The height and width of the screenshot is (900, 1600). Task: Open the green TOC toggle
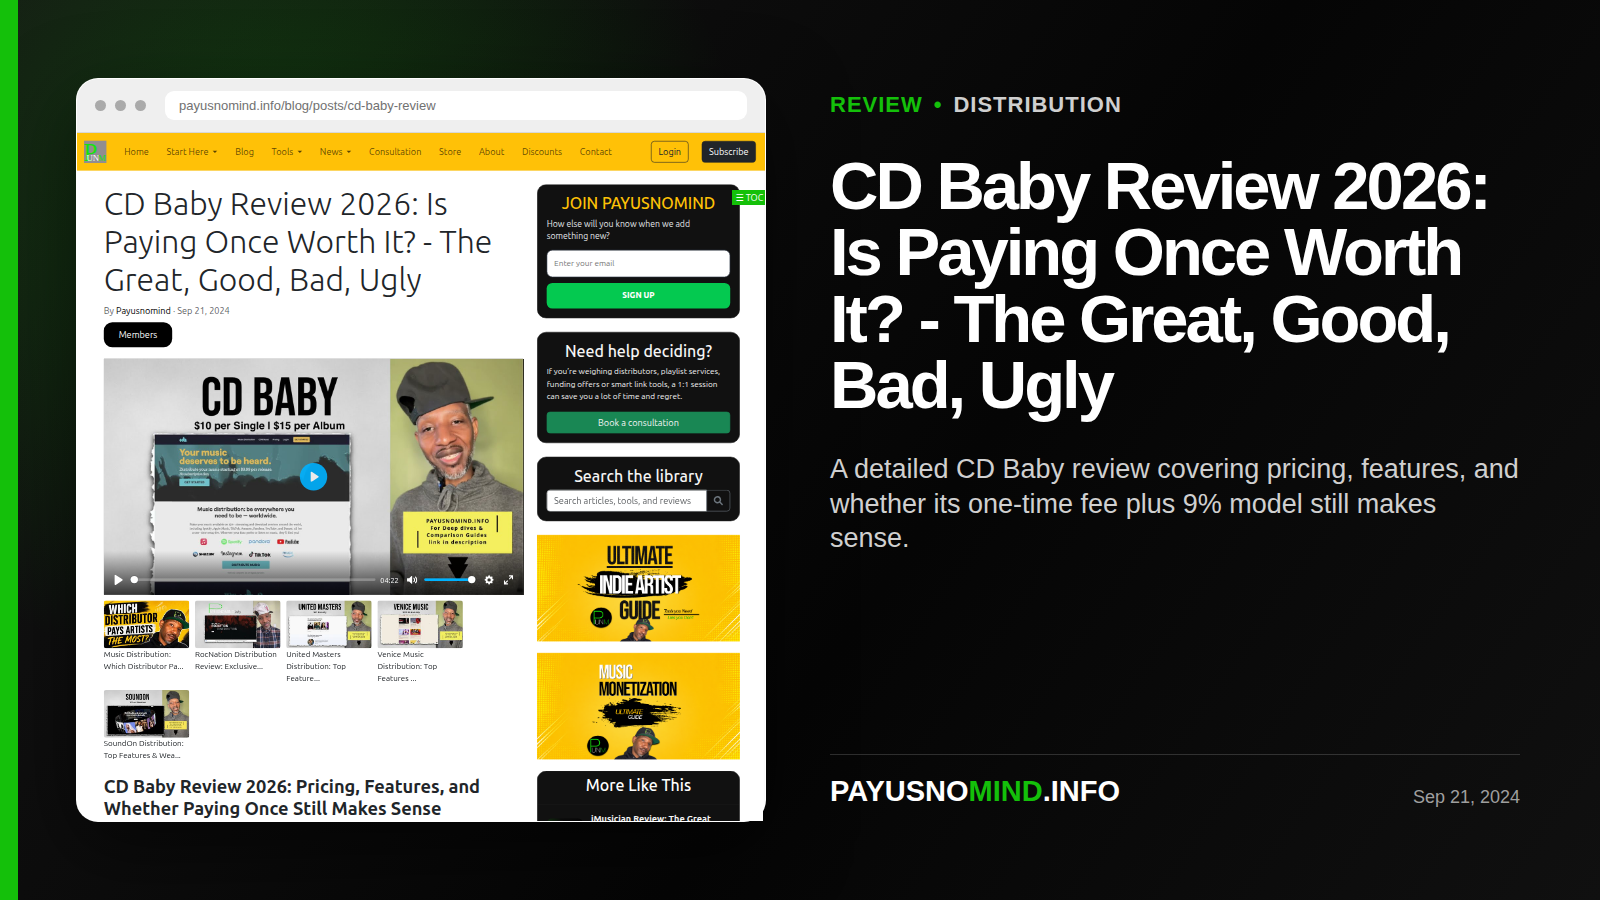click(x=749, y=198)
